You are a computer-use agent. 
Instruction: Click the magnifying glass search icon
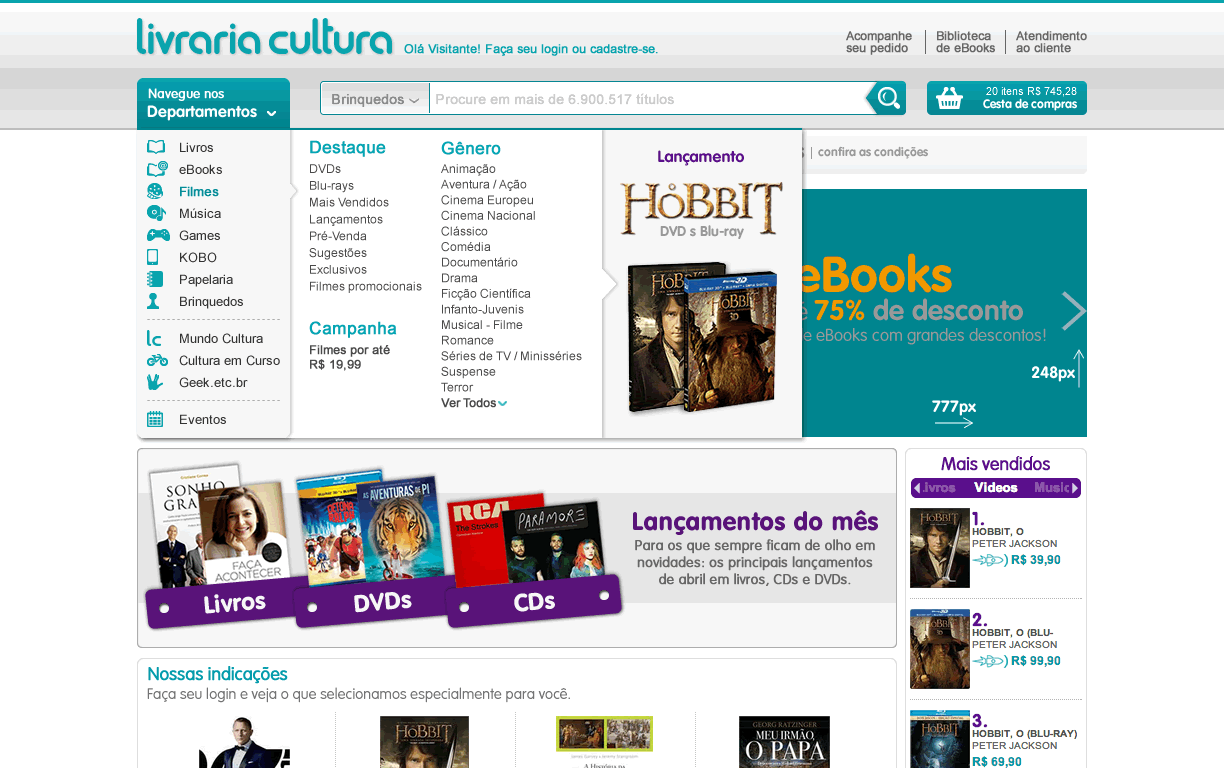click(x=888, y=98)
